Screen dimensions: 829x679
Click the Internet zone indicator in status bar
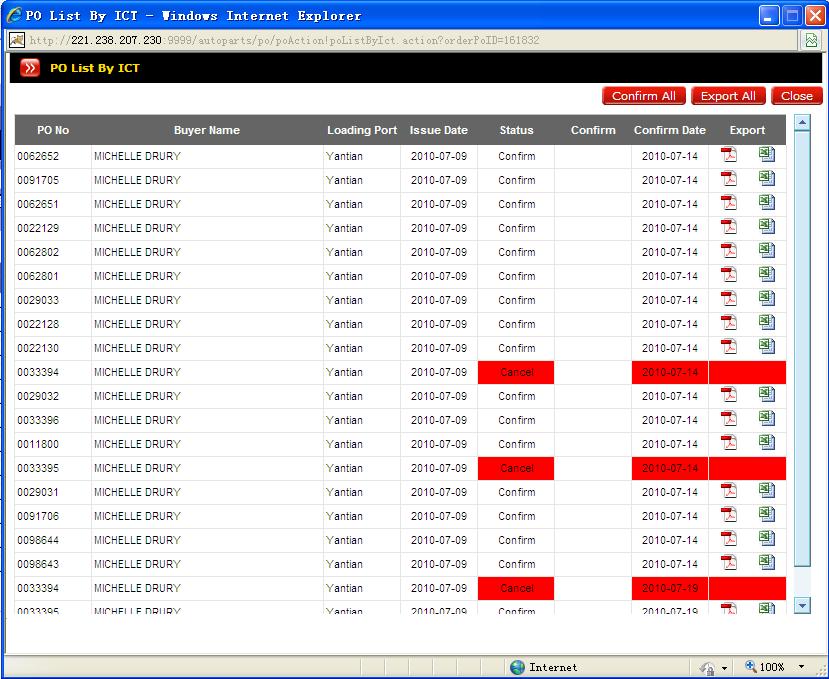[543, 667]
